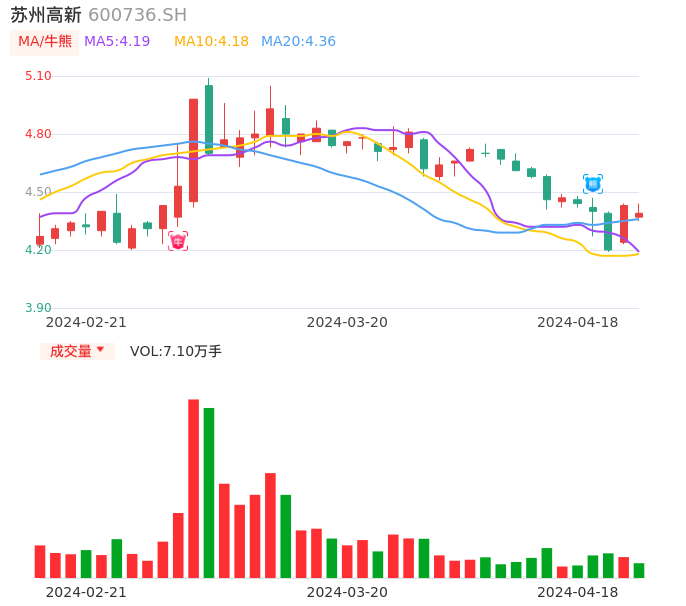Click the 5.10 price axis label

[38, 76]
